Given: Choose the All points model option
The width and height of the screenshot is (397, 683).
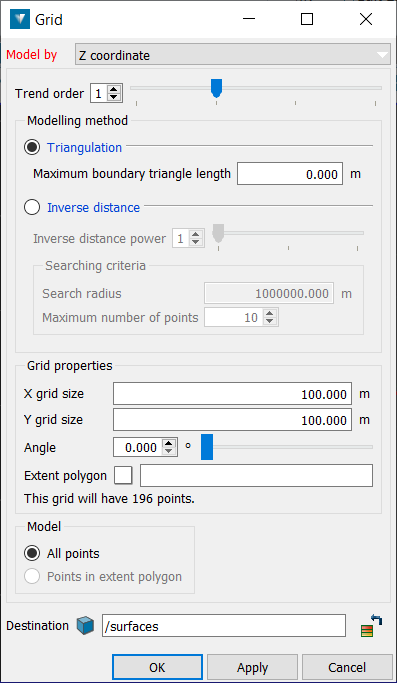Looking at the screenshot, I should (32, 554).
